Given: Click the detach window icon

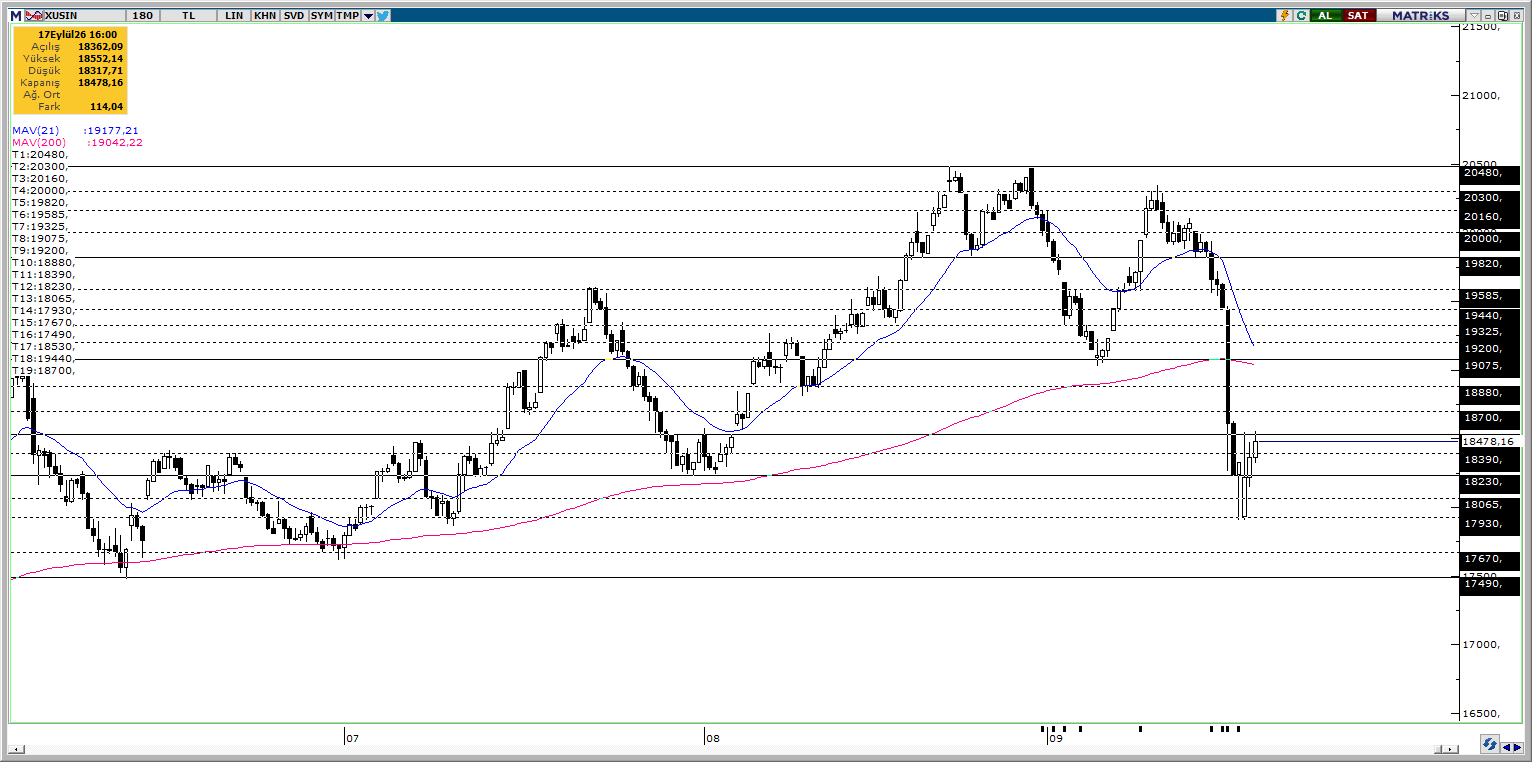Looking at the screenshot, I should tap(1502, 16).
